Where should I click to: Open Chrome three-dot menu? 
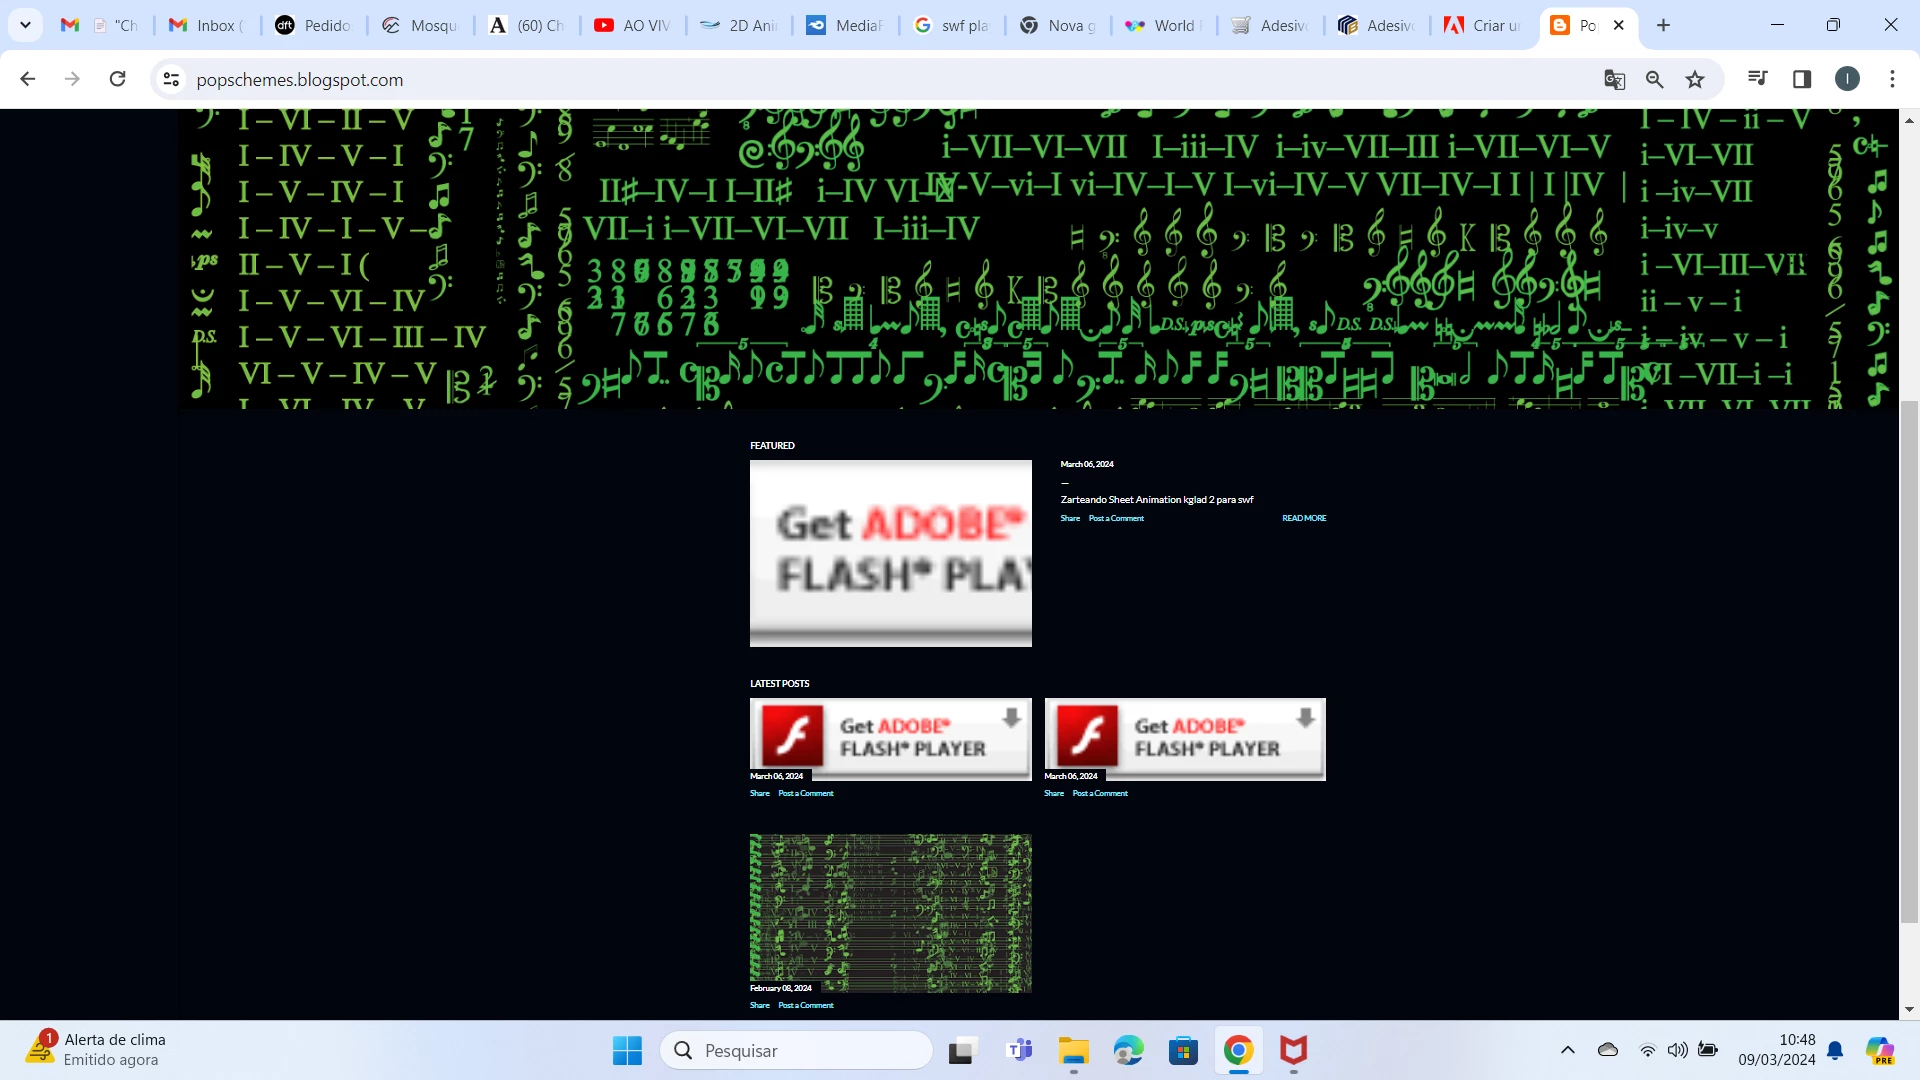point(1892,79)
